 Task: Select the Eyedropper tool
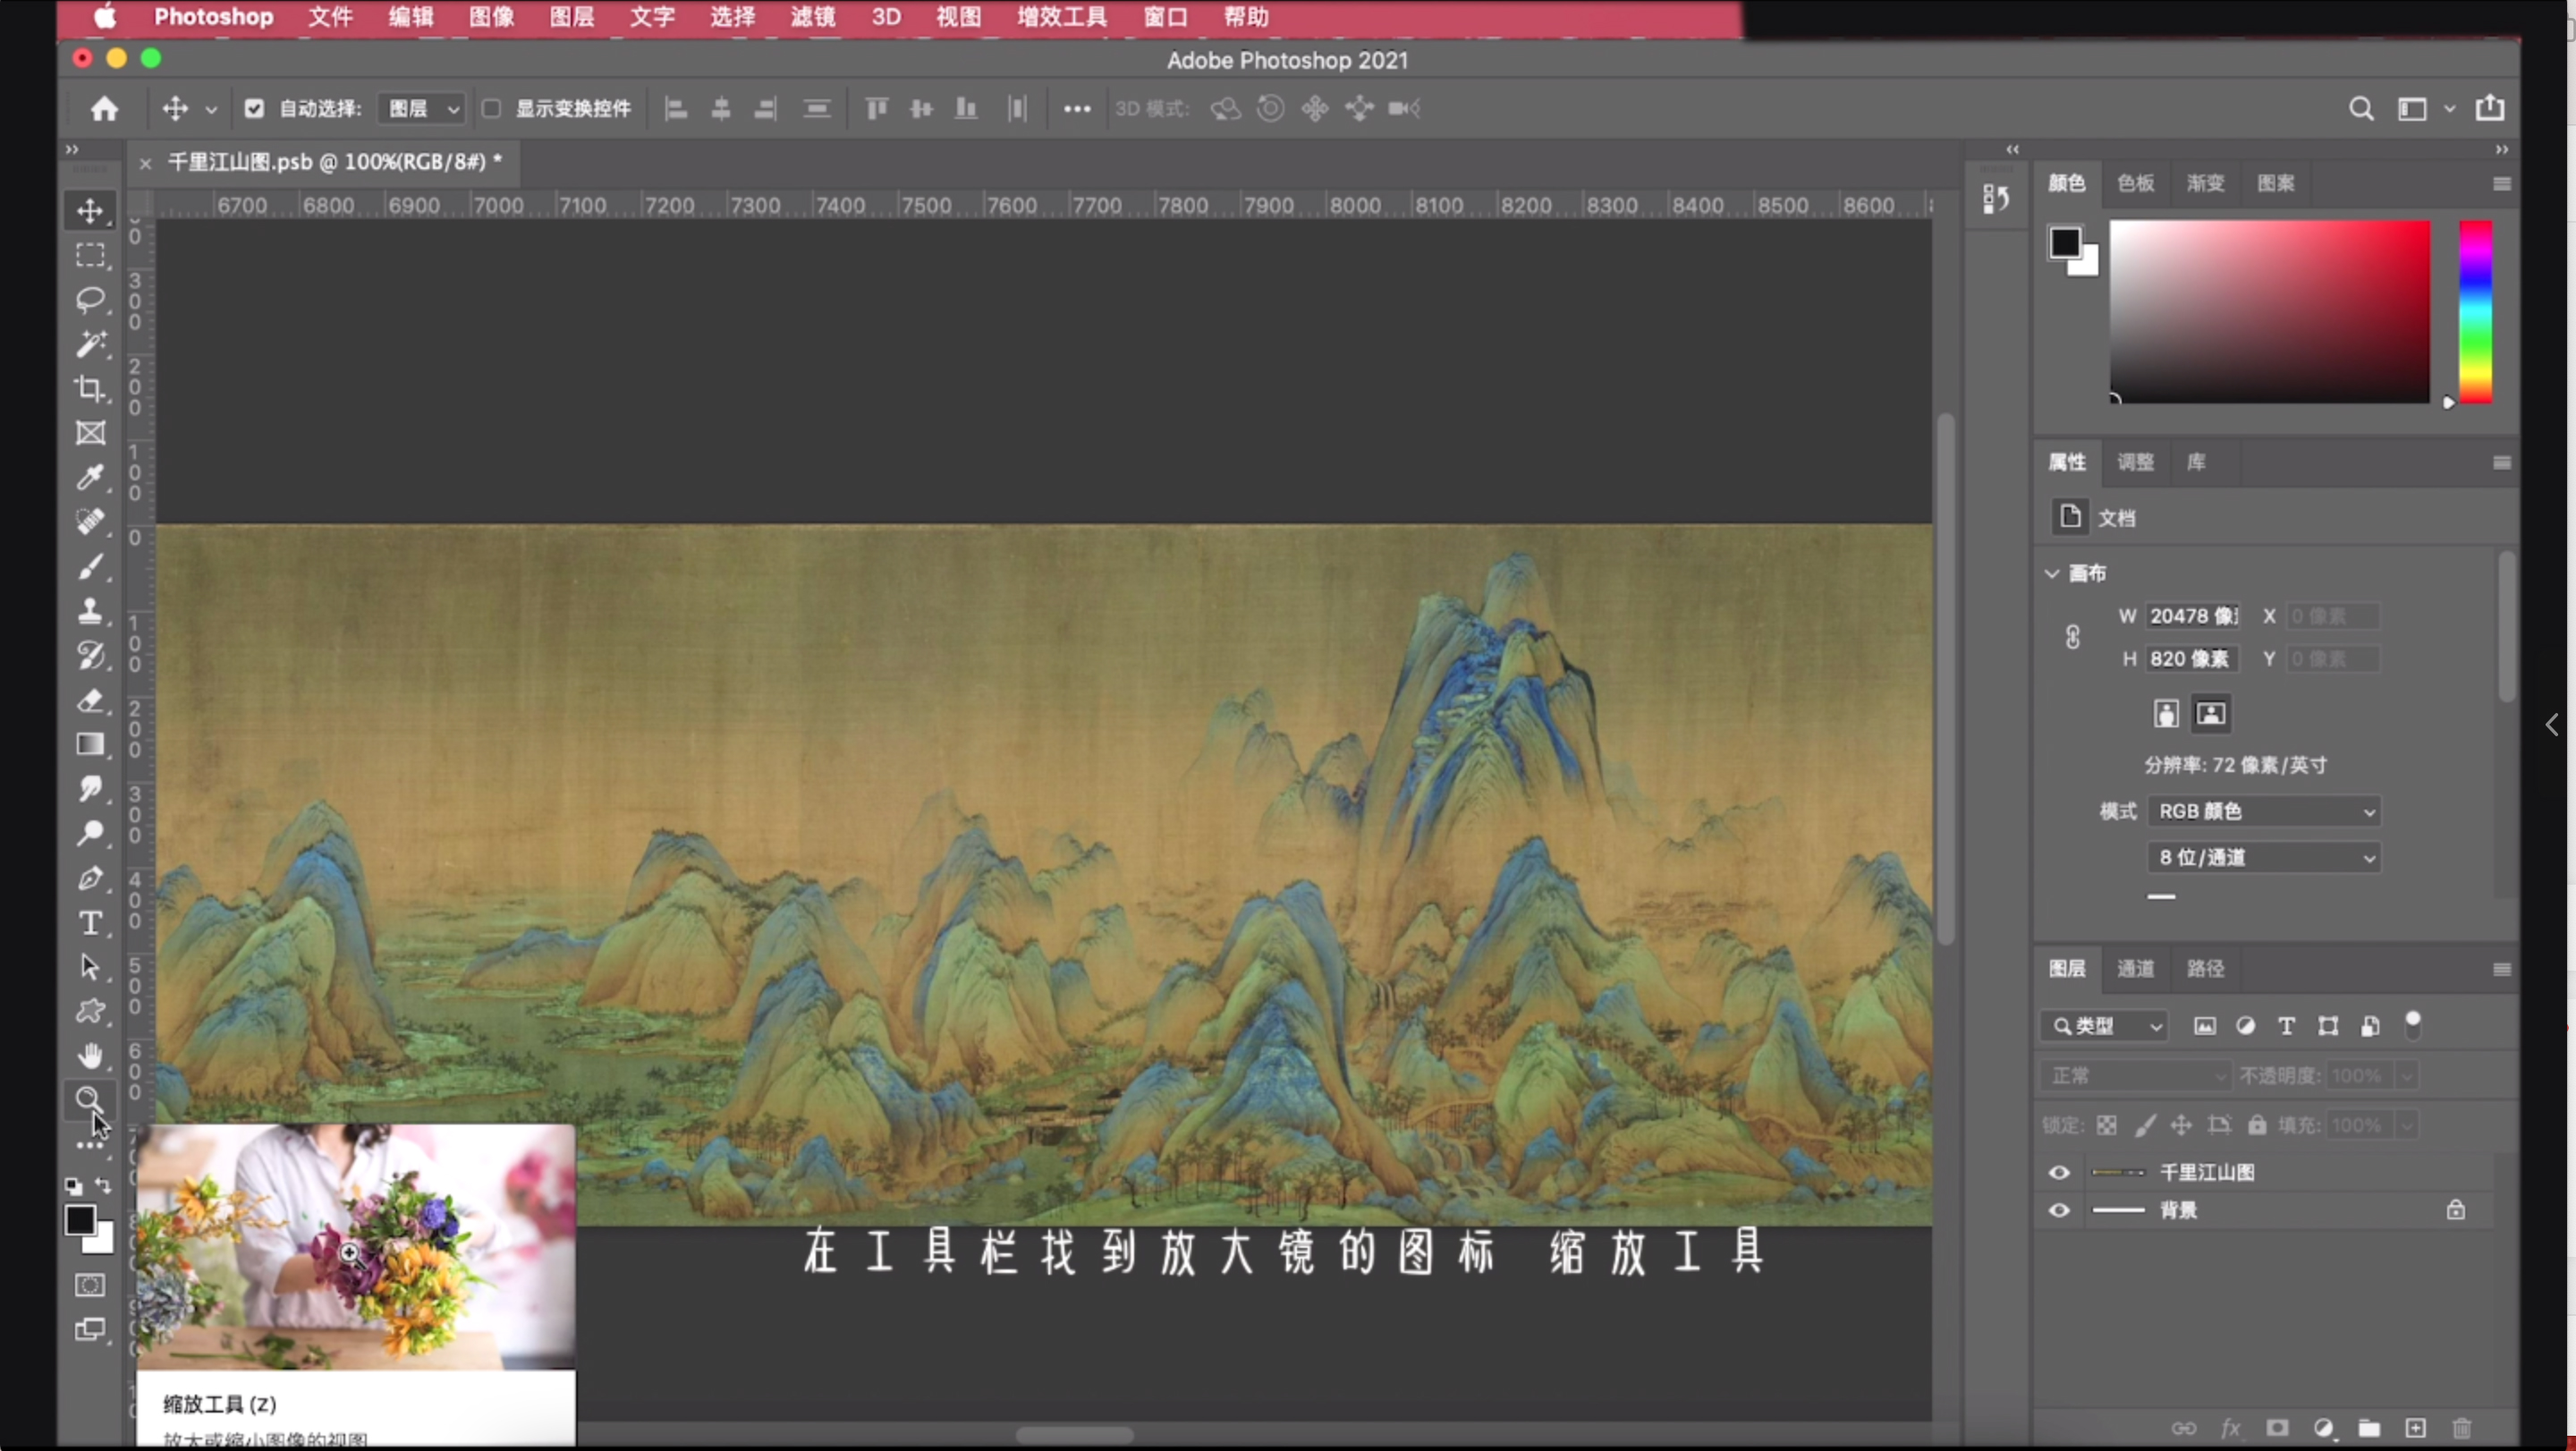[x=90, y=477]
